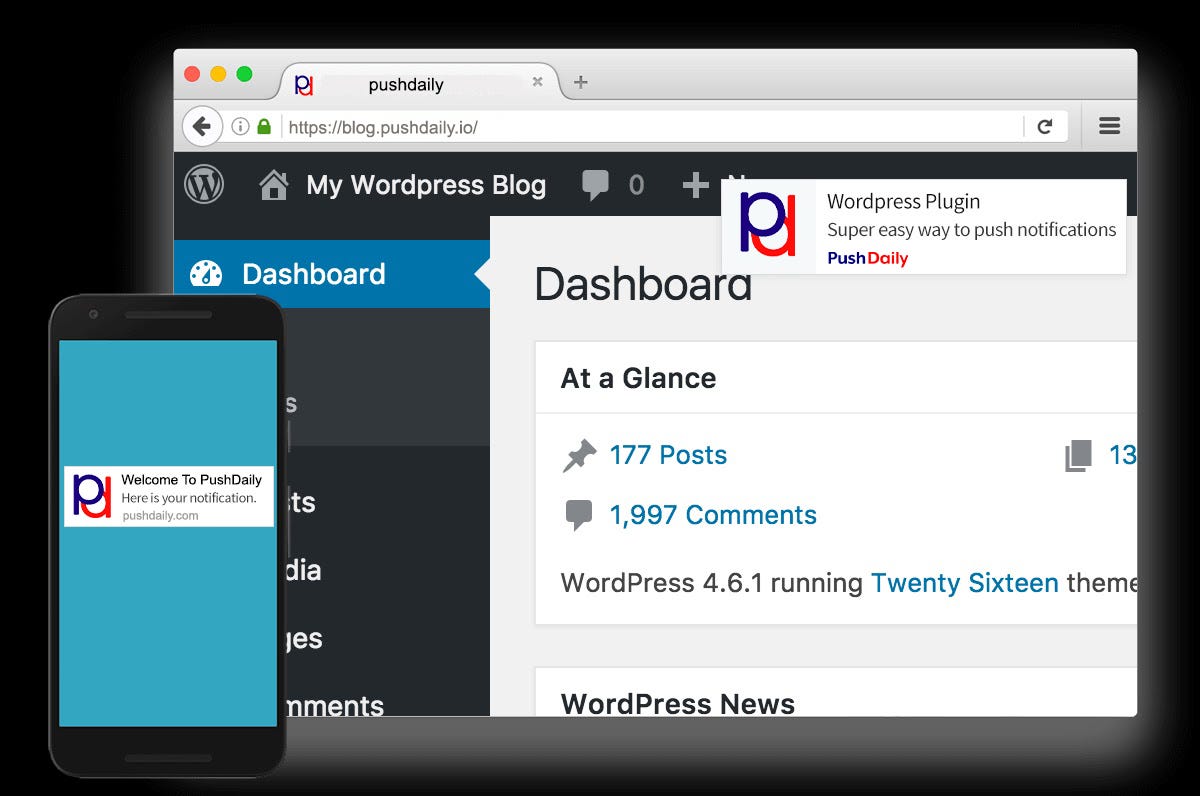Open a new tab with the plus button
The image size is (1200, 796).
(580, 82)
